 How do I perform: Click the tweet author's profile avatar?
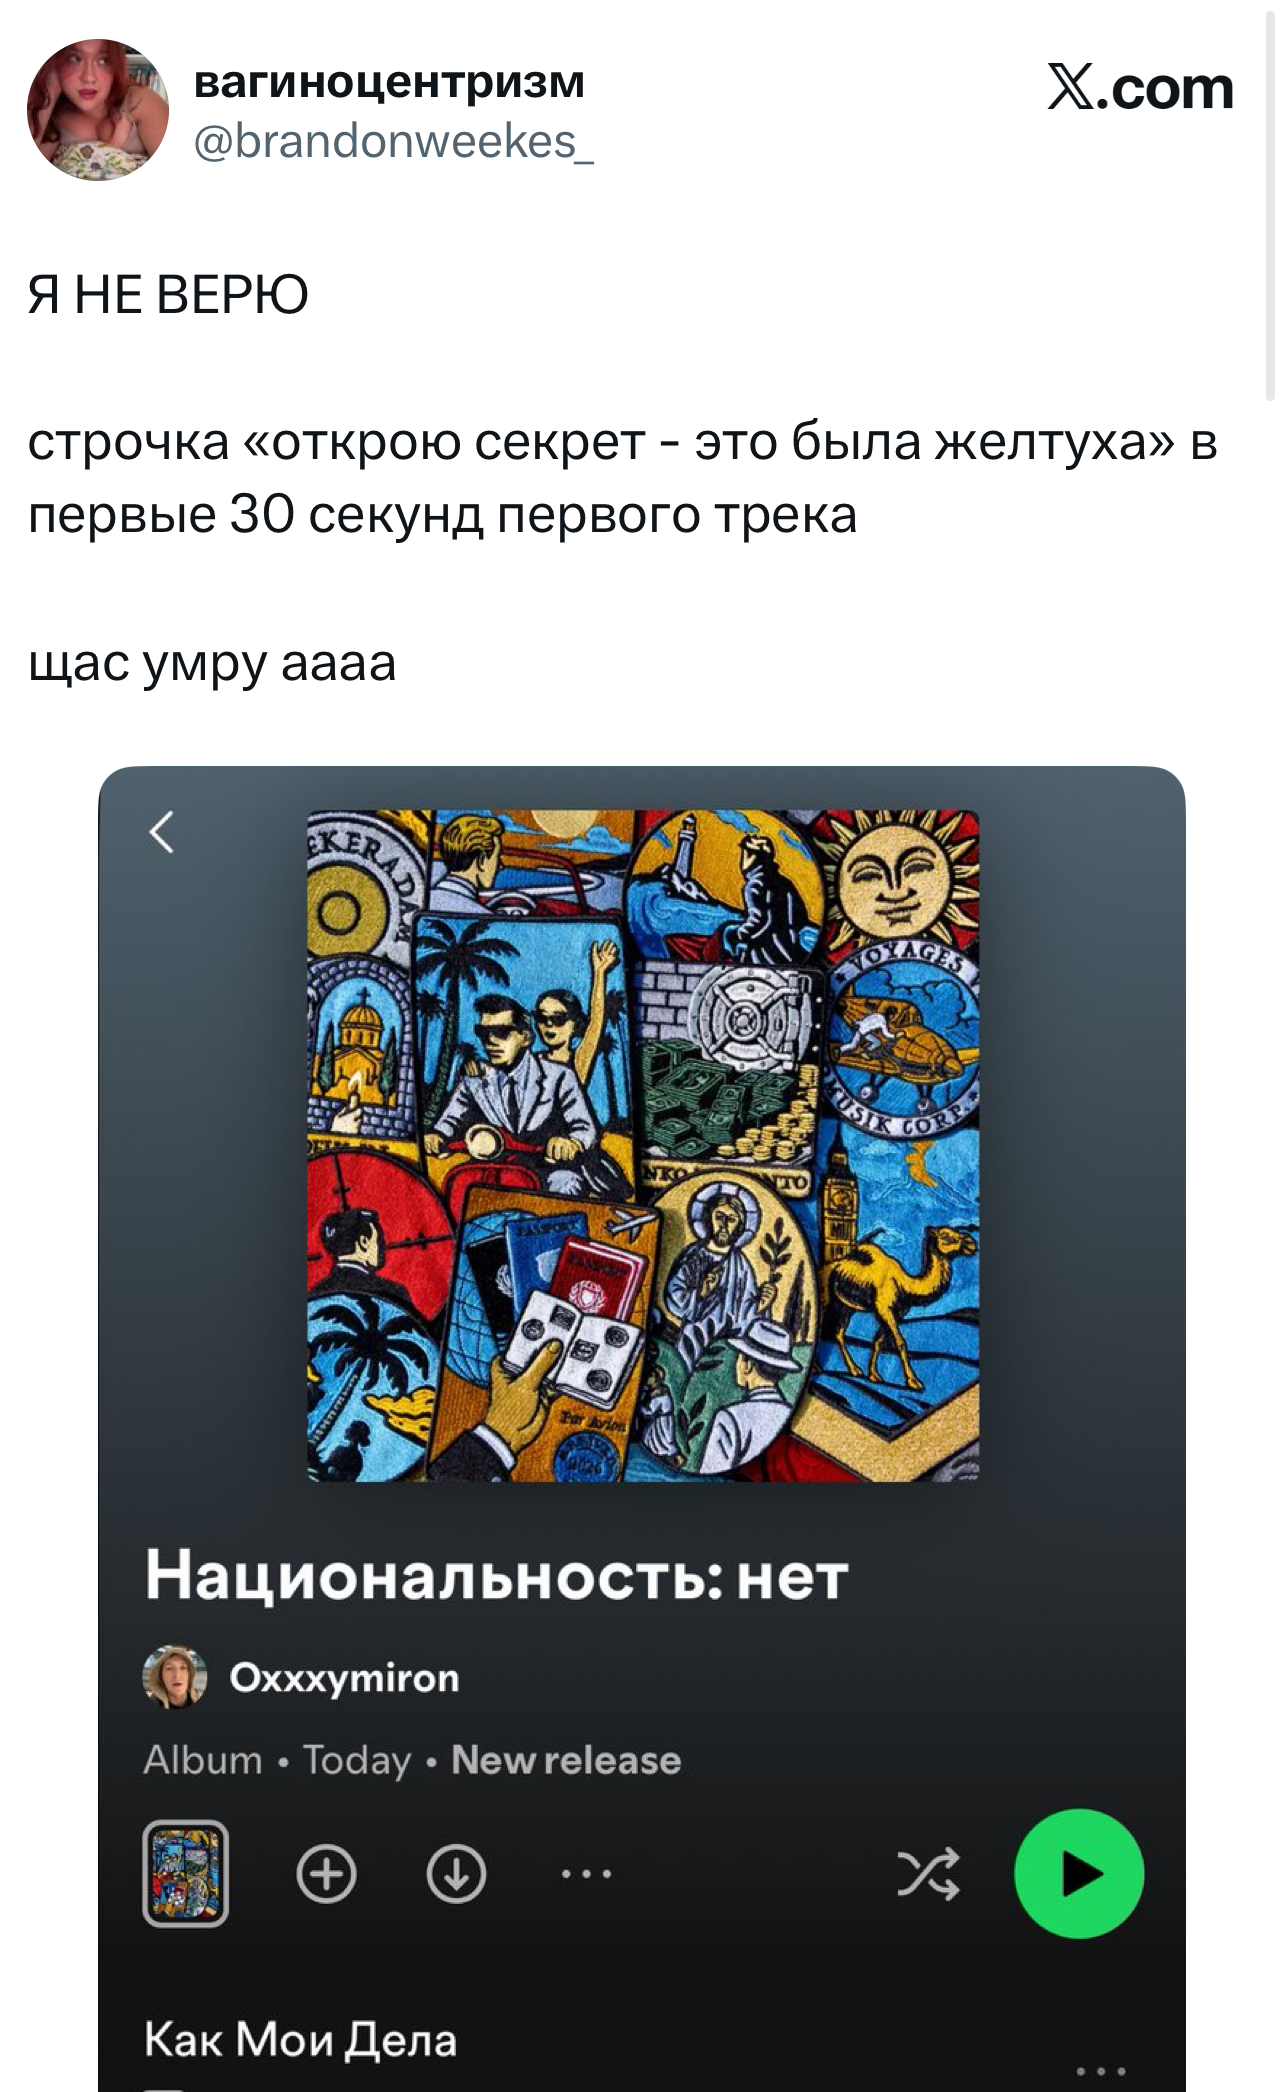coord(98,110)
